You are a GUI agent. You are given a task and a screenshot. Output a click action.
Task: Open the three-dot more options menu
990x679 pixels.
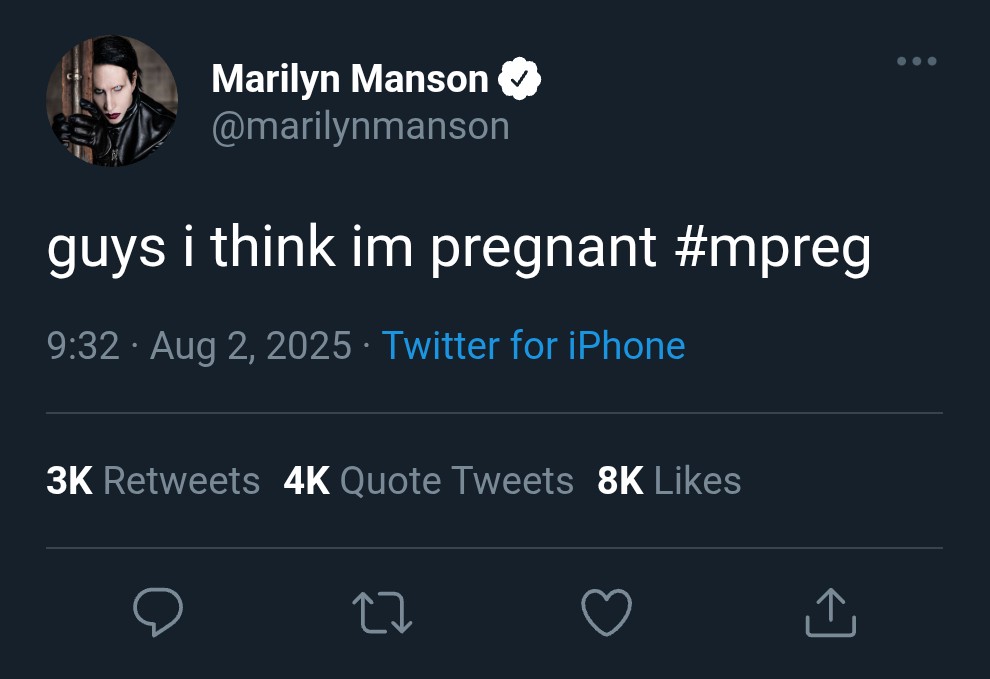point(916,62)
